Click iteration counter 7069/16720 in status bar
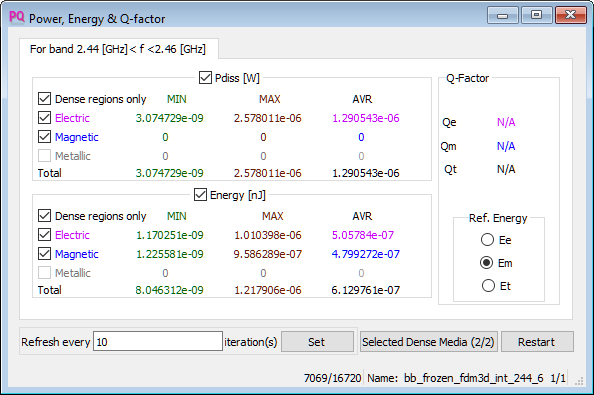Viewport: 594px width, 395px height. (x=333, y=378)
